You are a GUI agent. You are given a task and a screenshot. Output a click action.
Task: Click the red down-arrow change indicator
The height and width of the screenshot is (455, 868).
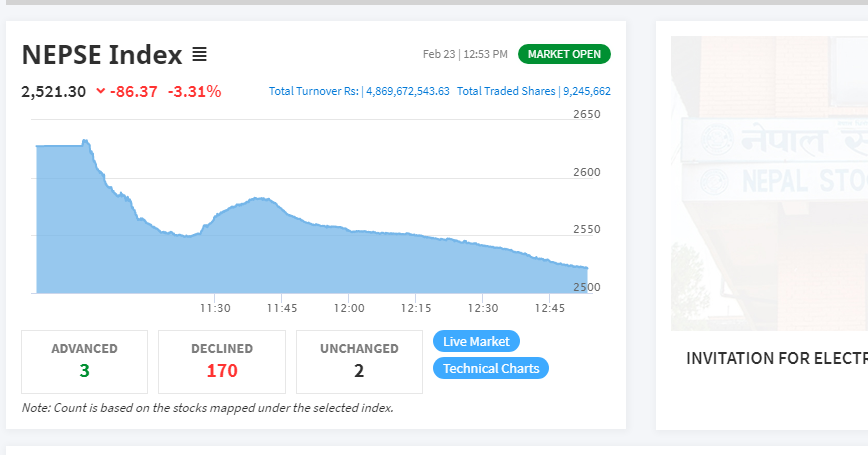[101, 91]
